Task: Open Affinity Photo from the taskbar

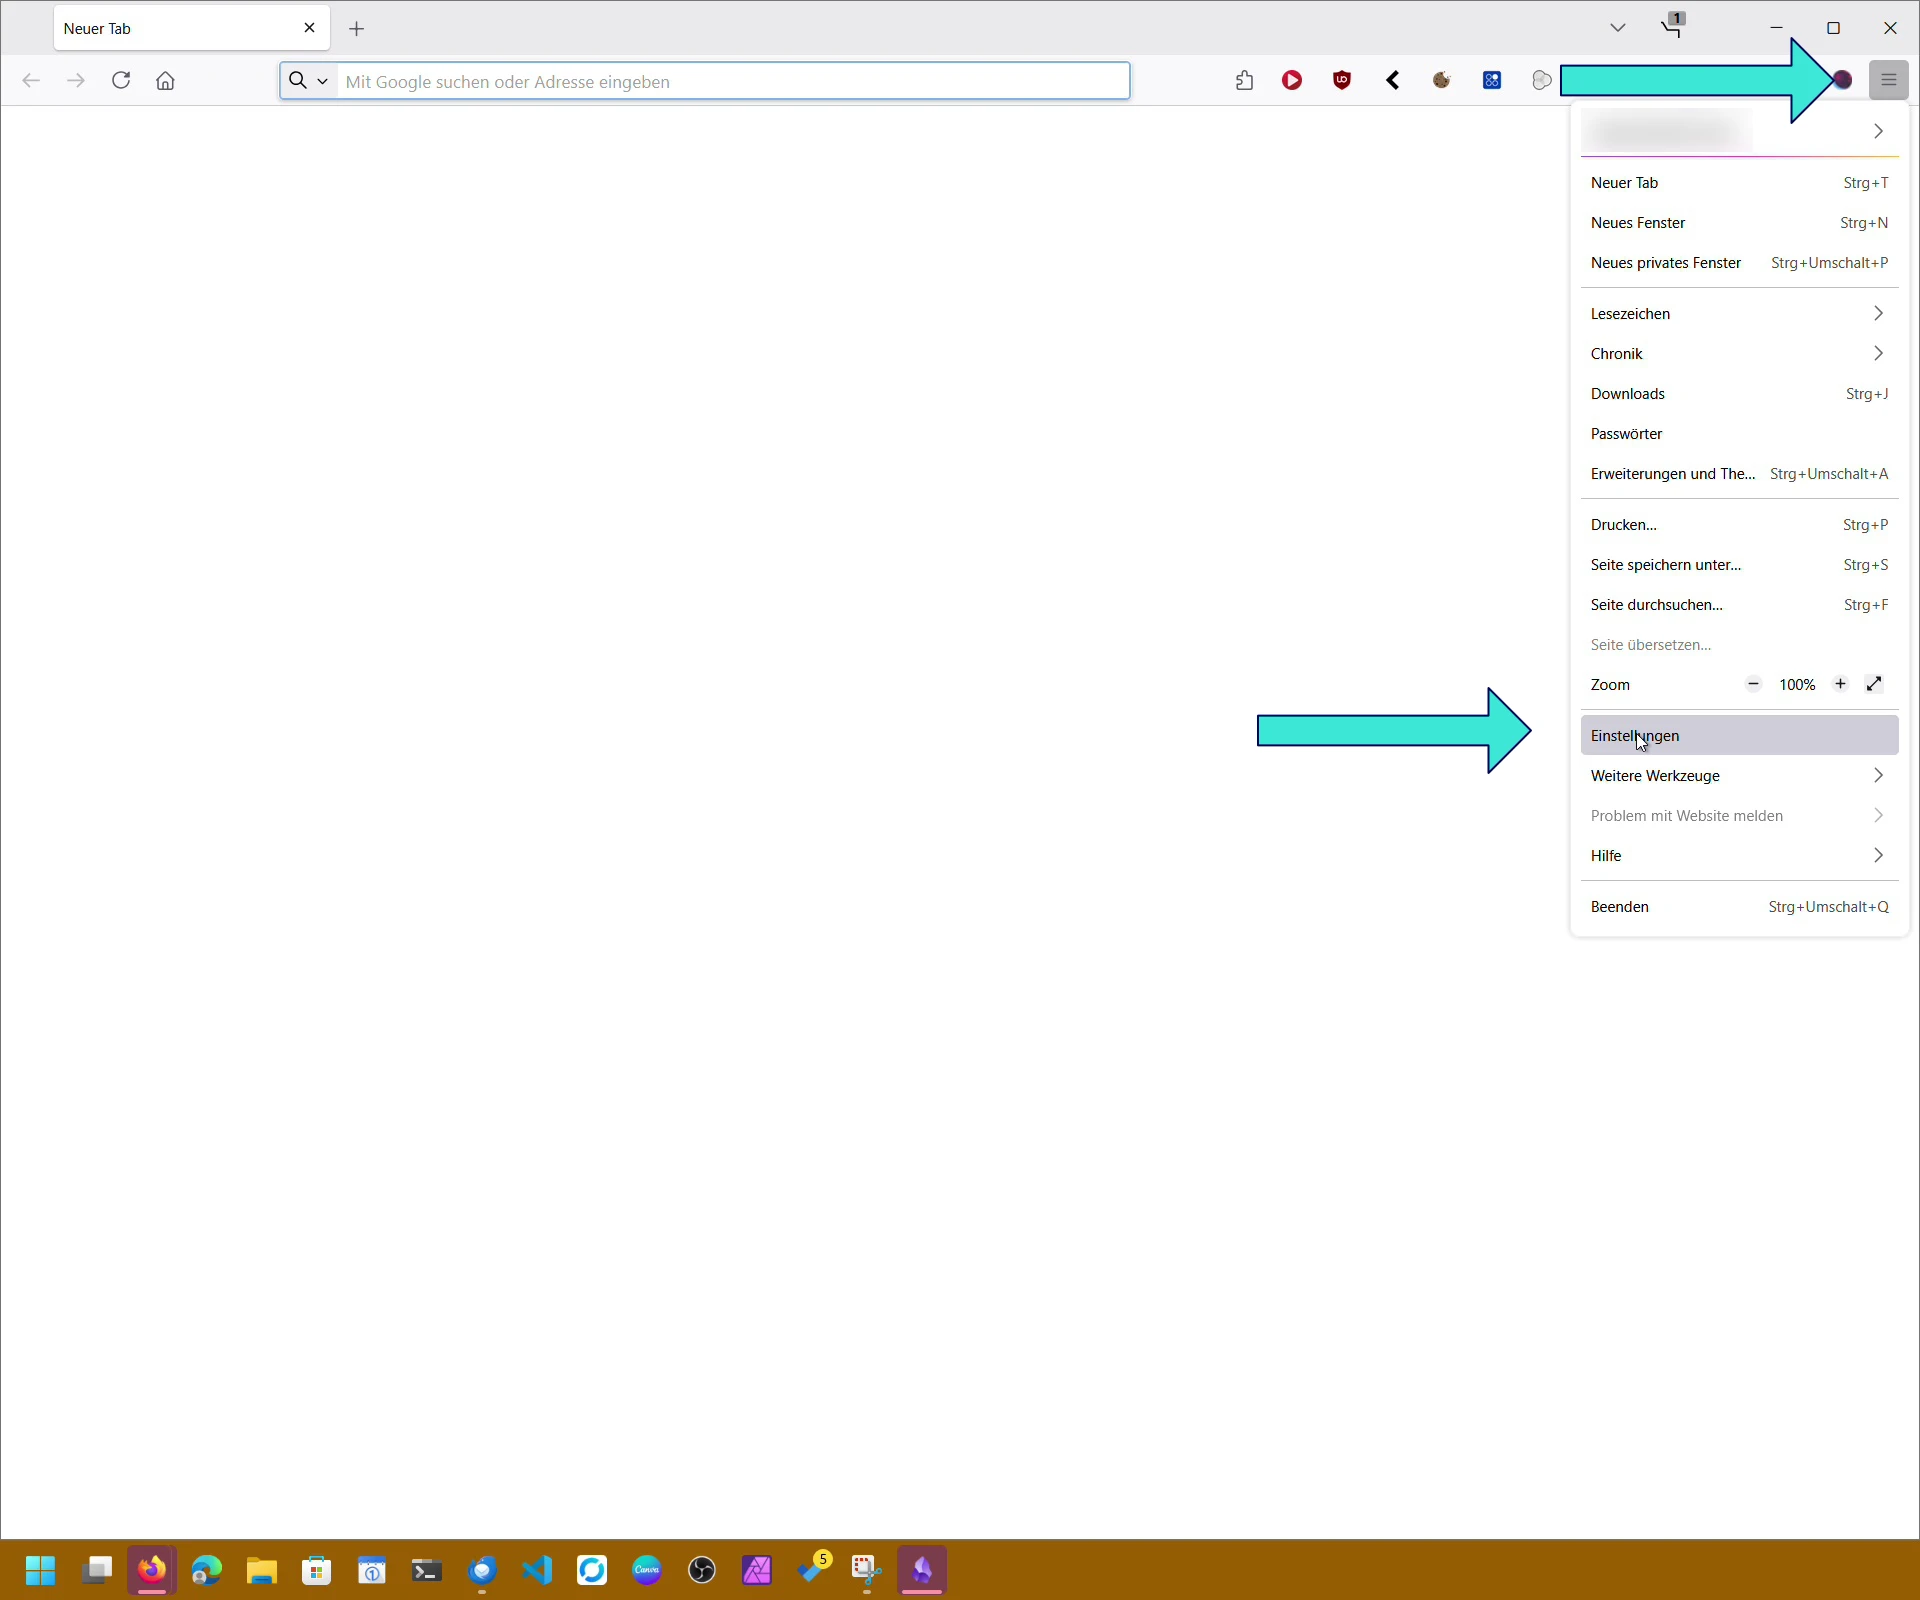Action: coord(757,1571)
